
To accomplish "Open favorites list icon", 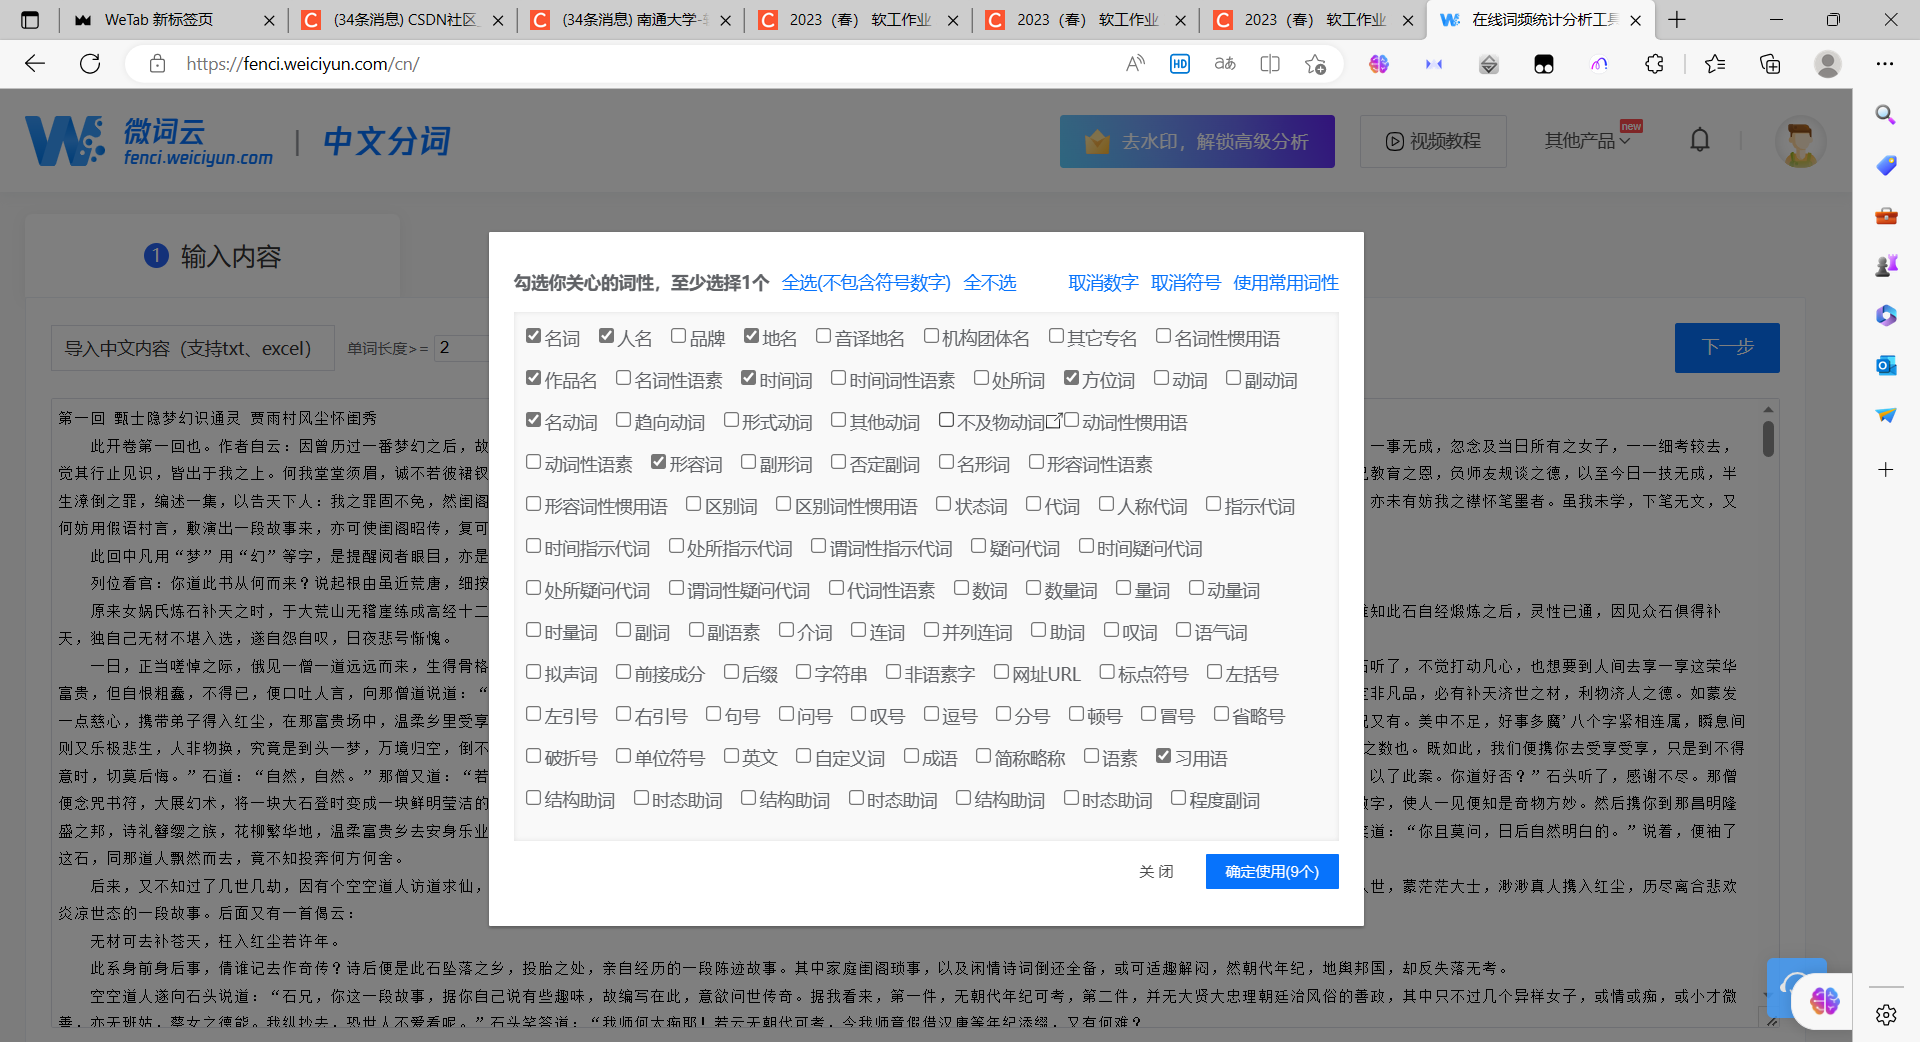I will click(x=1715, y=64).
